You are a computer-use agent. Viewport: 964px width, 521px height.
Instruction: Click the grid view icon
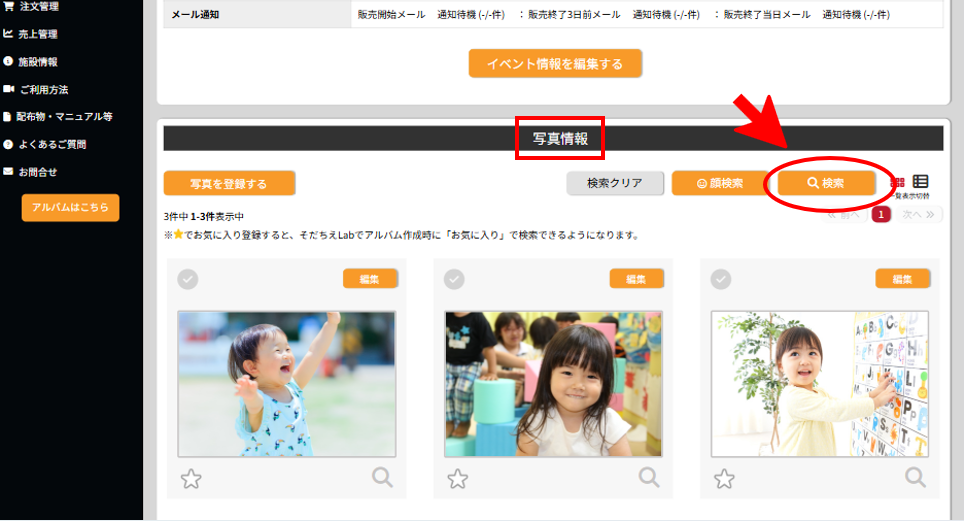point(898,182)
